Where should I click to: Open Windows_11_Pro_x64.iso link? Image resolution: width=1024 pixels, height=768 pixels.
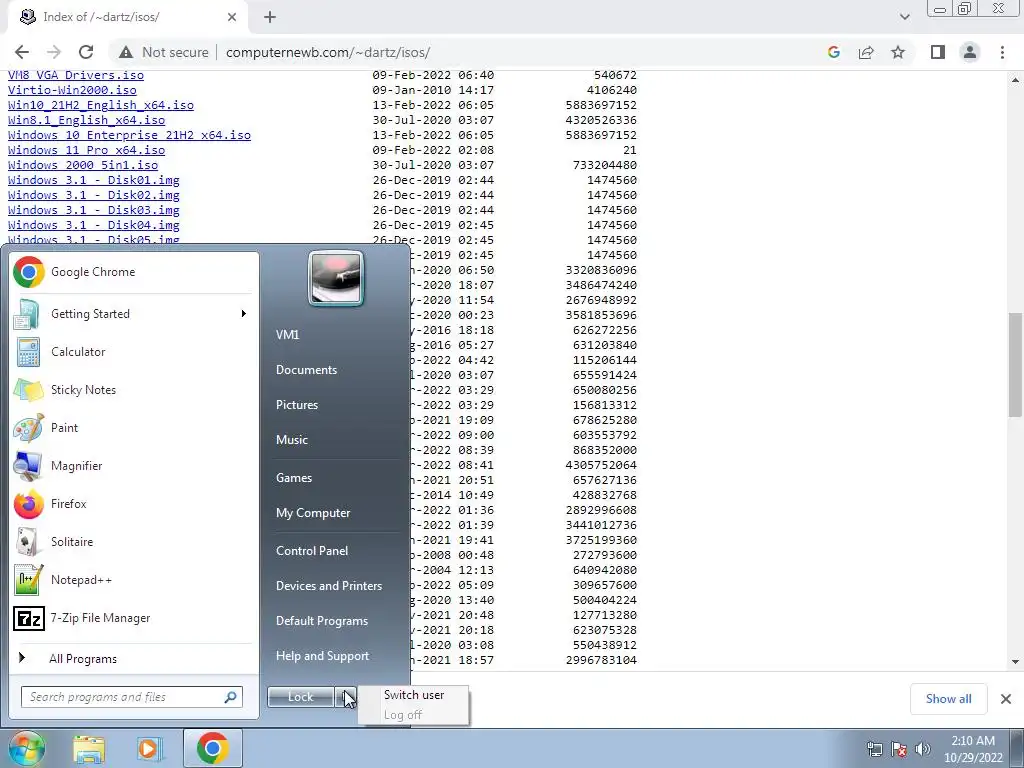[86, 150]
